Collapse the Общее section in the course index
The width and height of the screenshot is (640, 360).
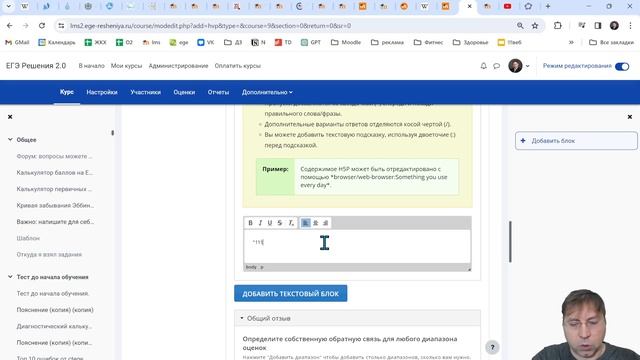10,140
